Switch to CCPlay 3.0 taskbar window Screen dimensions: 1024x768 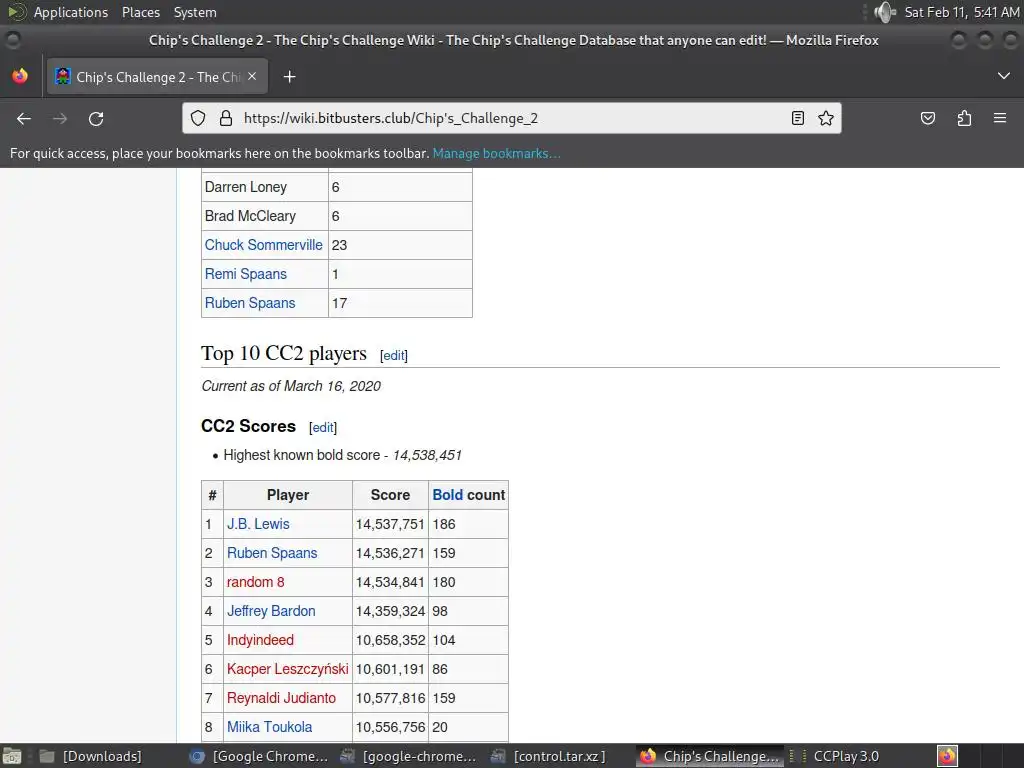point(846,756)
